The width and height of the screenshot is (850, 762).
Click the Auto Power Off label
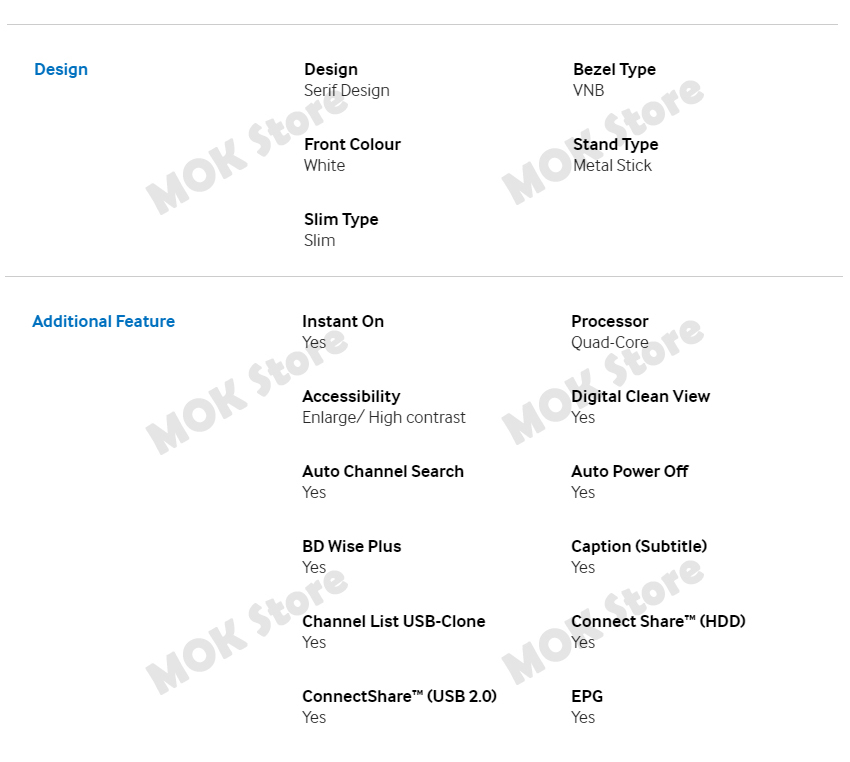629,472
